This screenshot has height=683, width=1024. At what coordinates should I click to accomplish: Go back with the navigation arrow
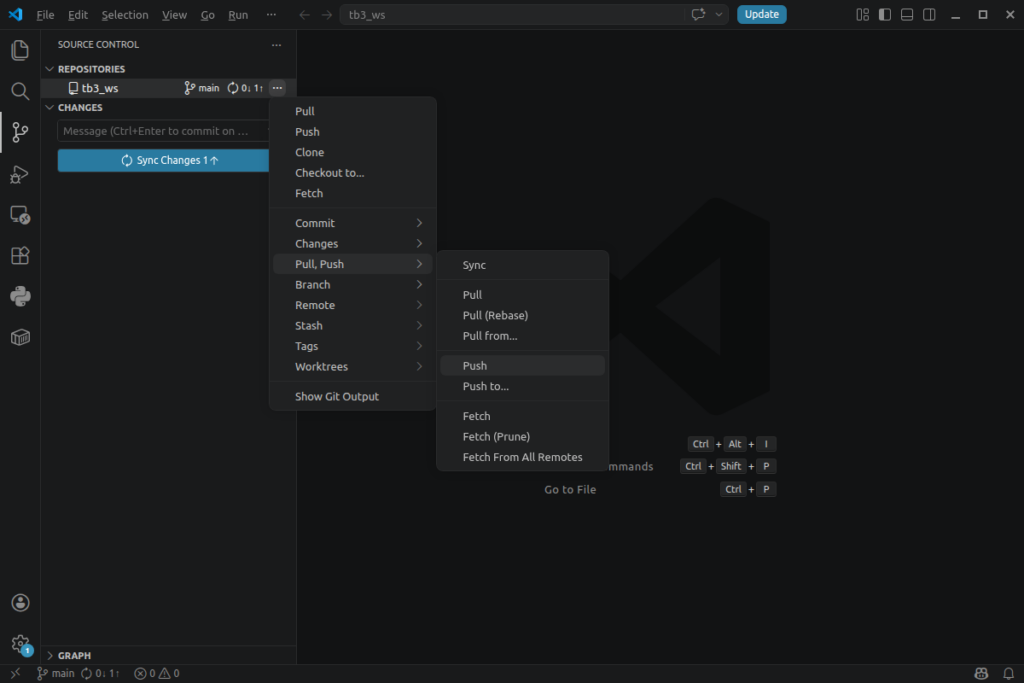[304, 14]
